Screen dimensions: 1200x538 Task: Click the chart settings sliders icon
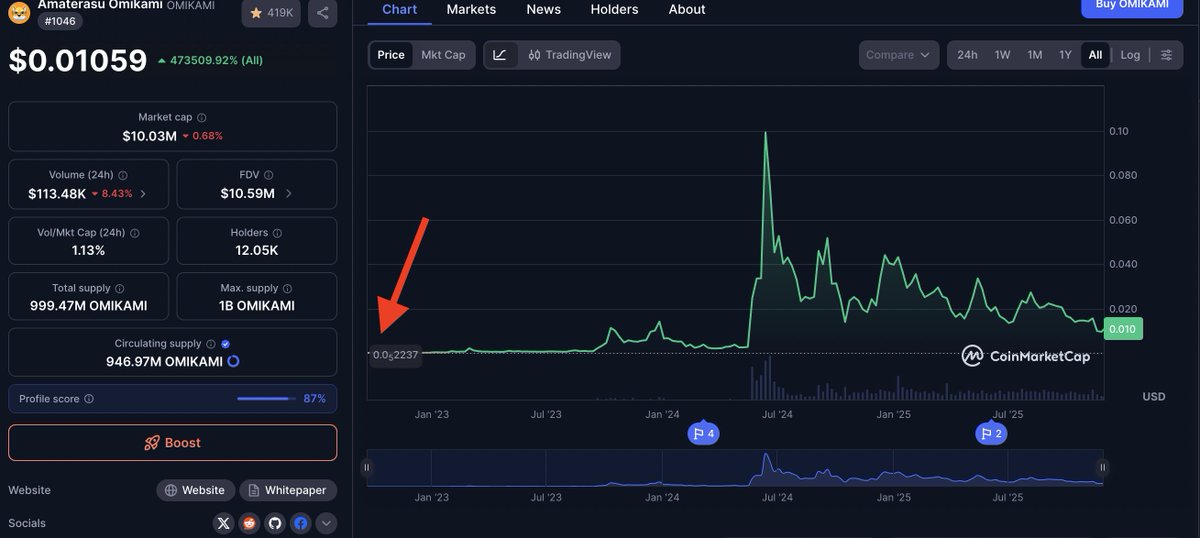[x=1166, y=55]
